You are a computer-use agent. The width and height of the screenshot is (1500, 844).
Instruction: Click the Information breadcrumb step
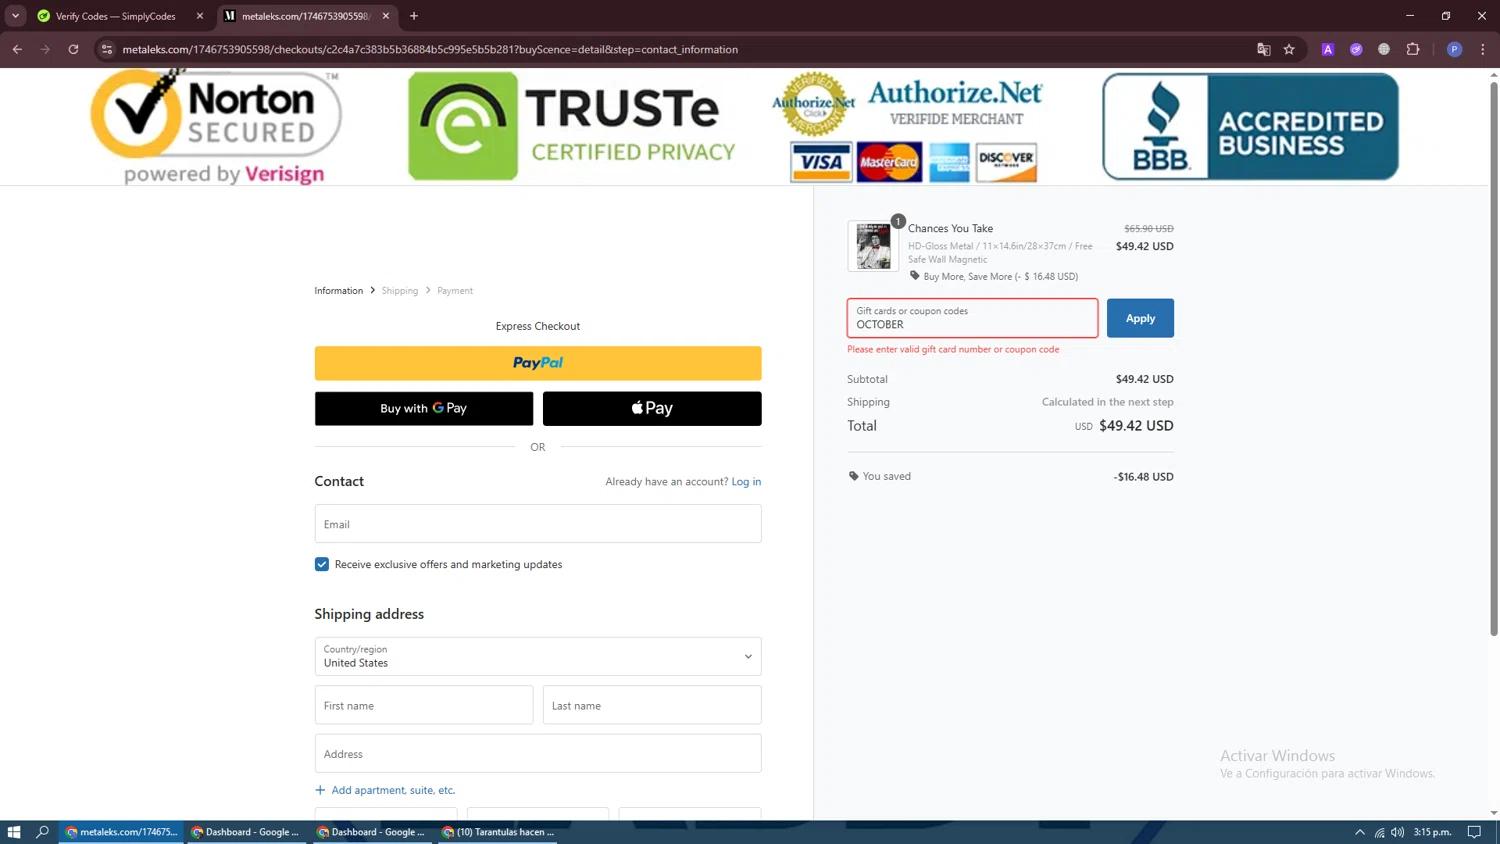click(339, 291)
